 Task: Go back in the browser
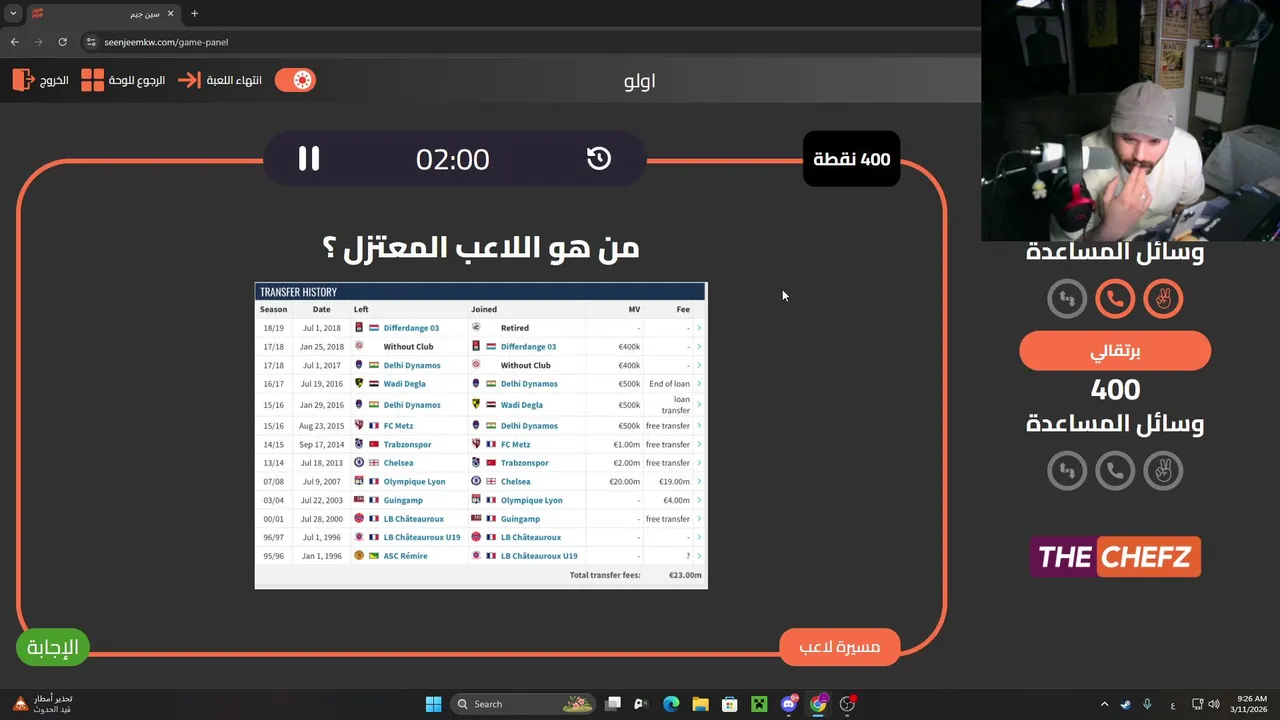click(14, 42)
